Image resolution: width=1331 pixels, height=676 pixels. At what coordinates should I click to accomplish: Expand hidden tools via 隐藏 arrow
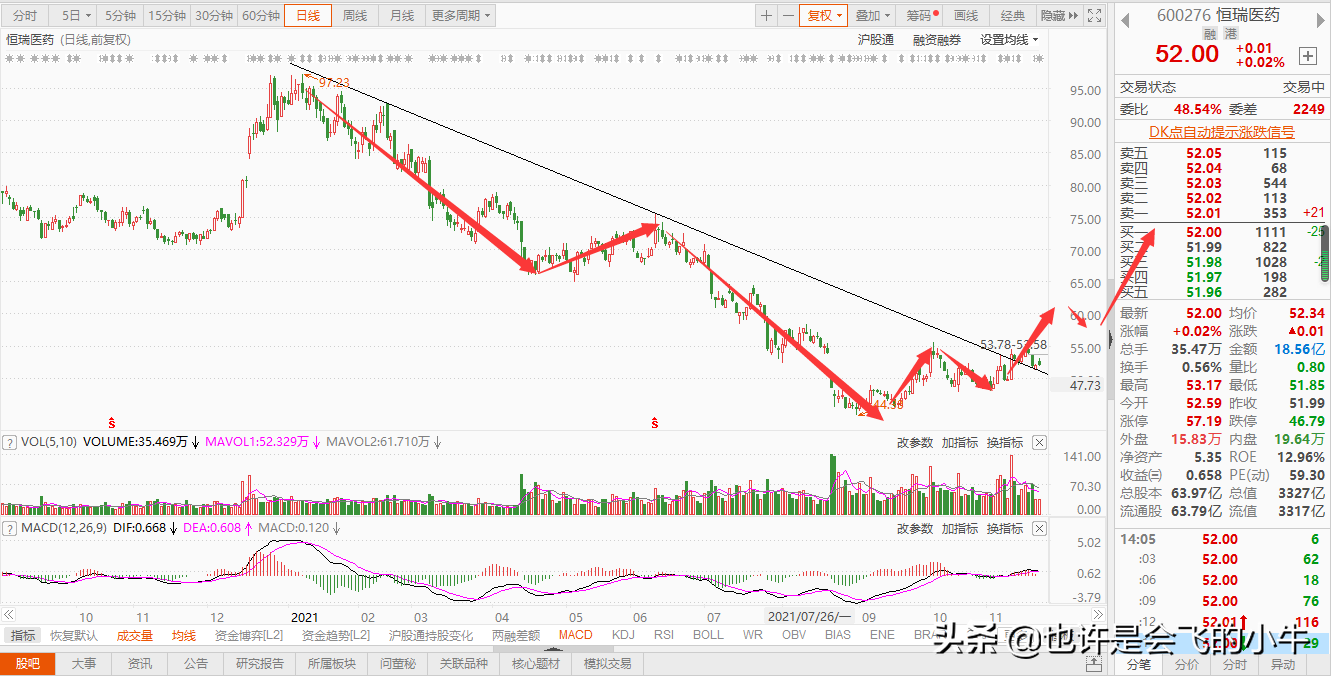(x=1059, y=16)
